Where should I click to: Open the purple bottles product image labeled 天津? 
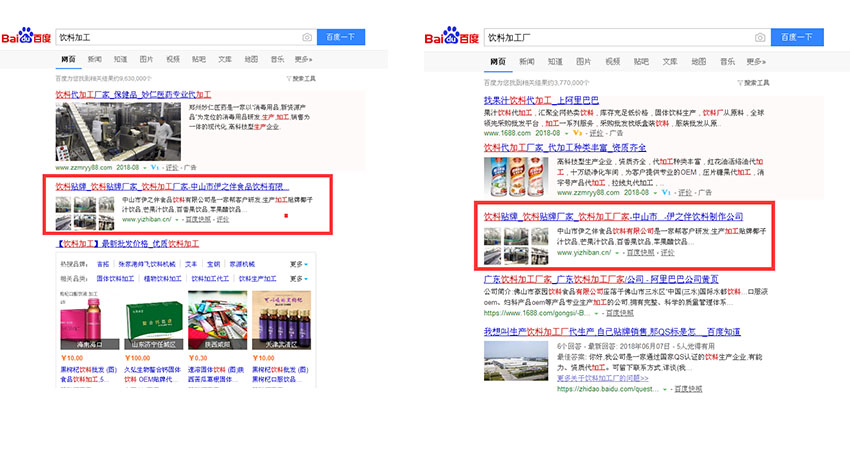pyautogui.click(x=281, y=320)
